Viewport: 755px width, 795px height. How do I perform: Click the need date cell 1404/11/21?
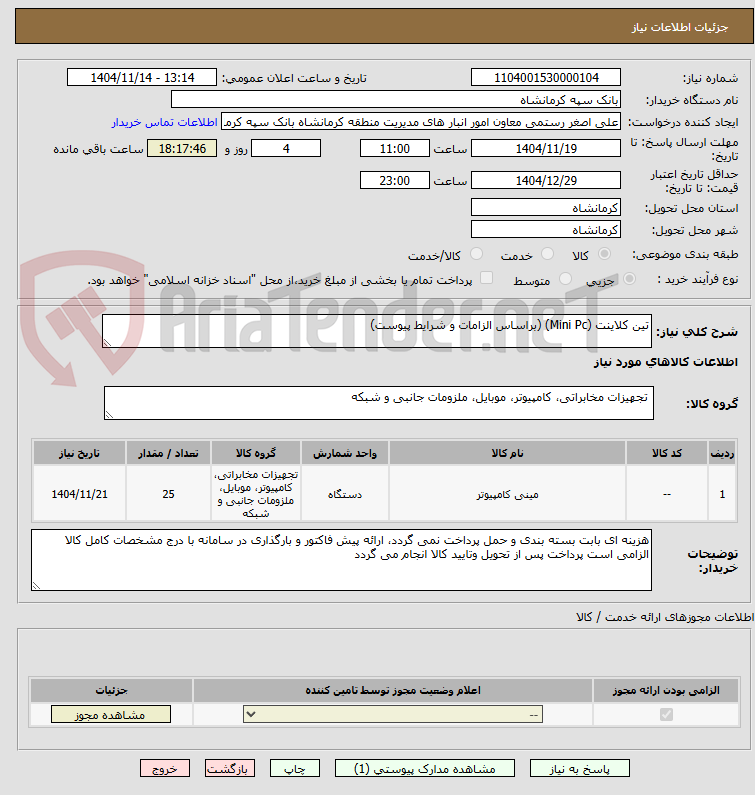click(x=80, y=494)
